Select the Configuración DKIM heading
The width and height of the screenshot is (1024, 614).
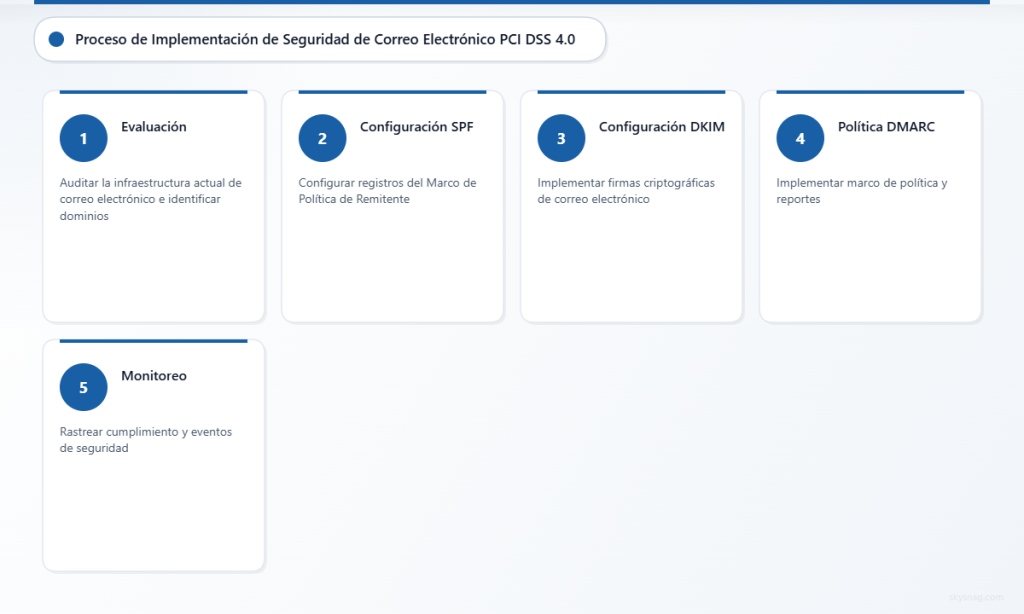coord(662,127)
